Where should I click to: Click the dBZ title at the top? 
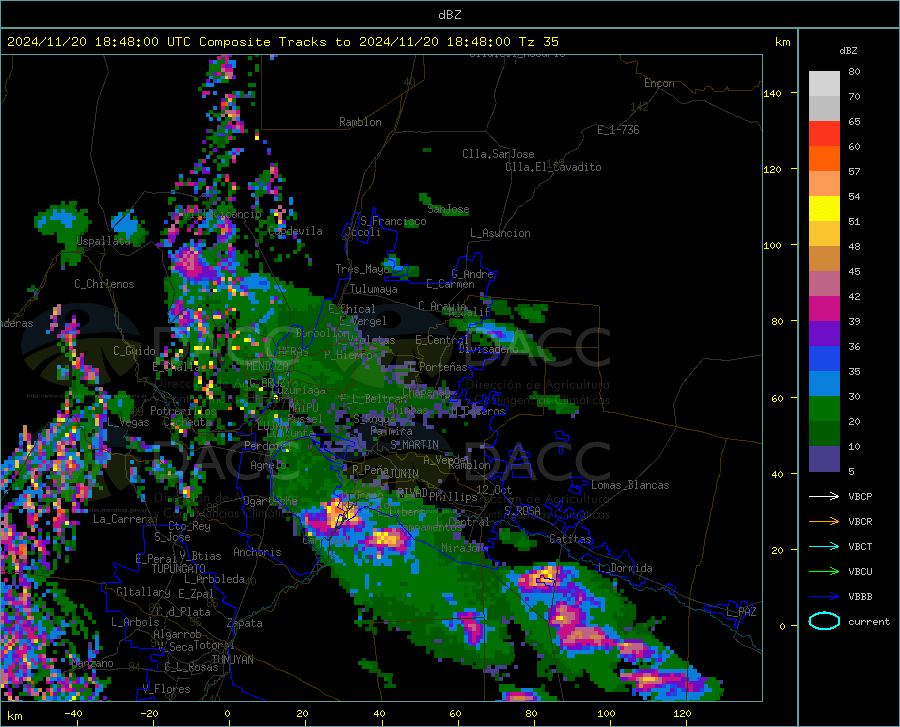[449, 15]
